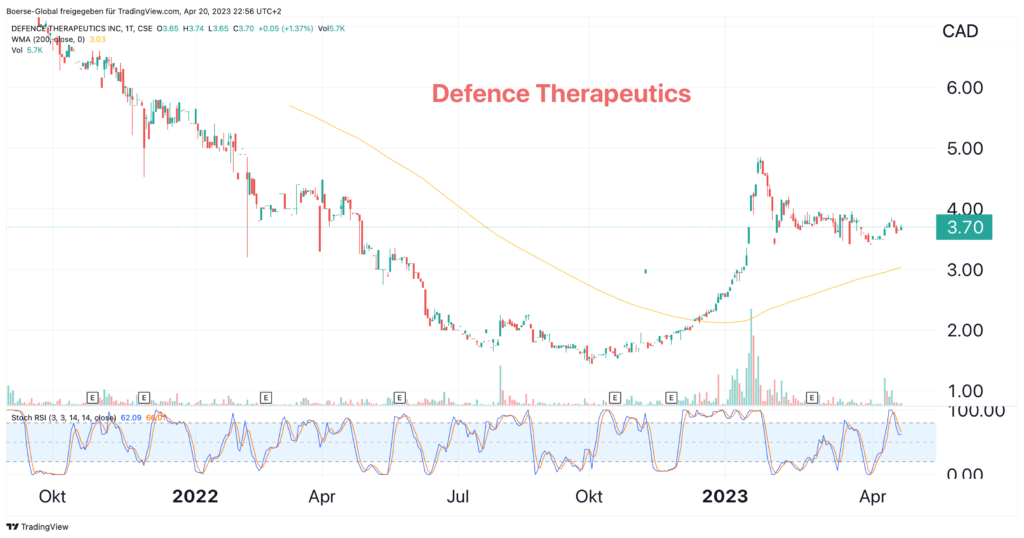
Task: Click the CAD currency label
Action: [x=960, y=31]
